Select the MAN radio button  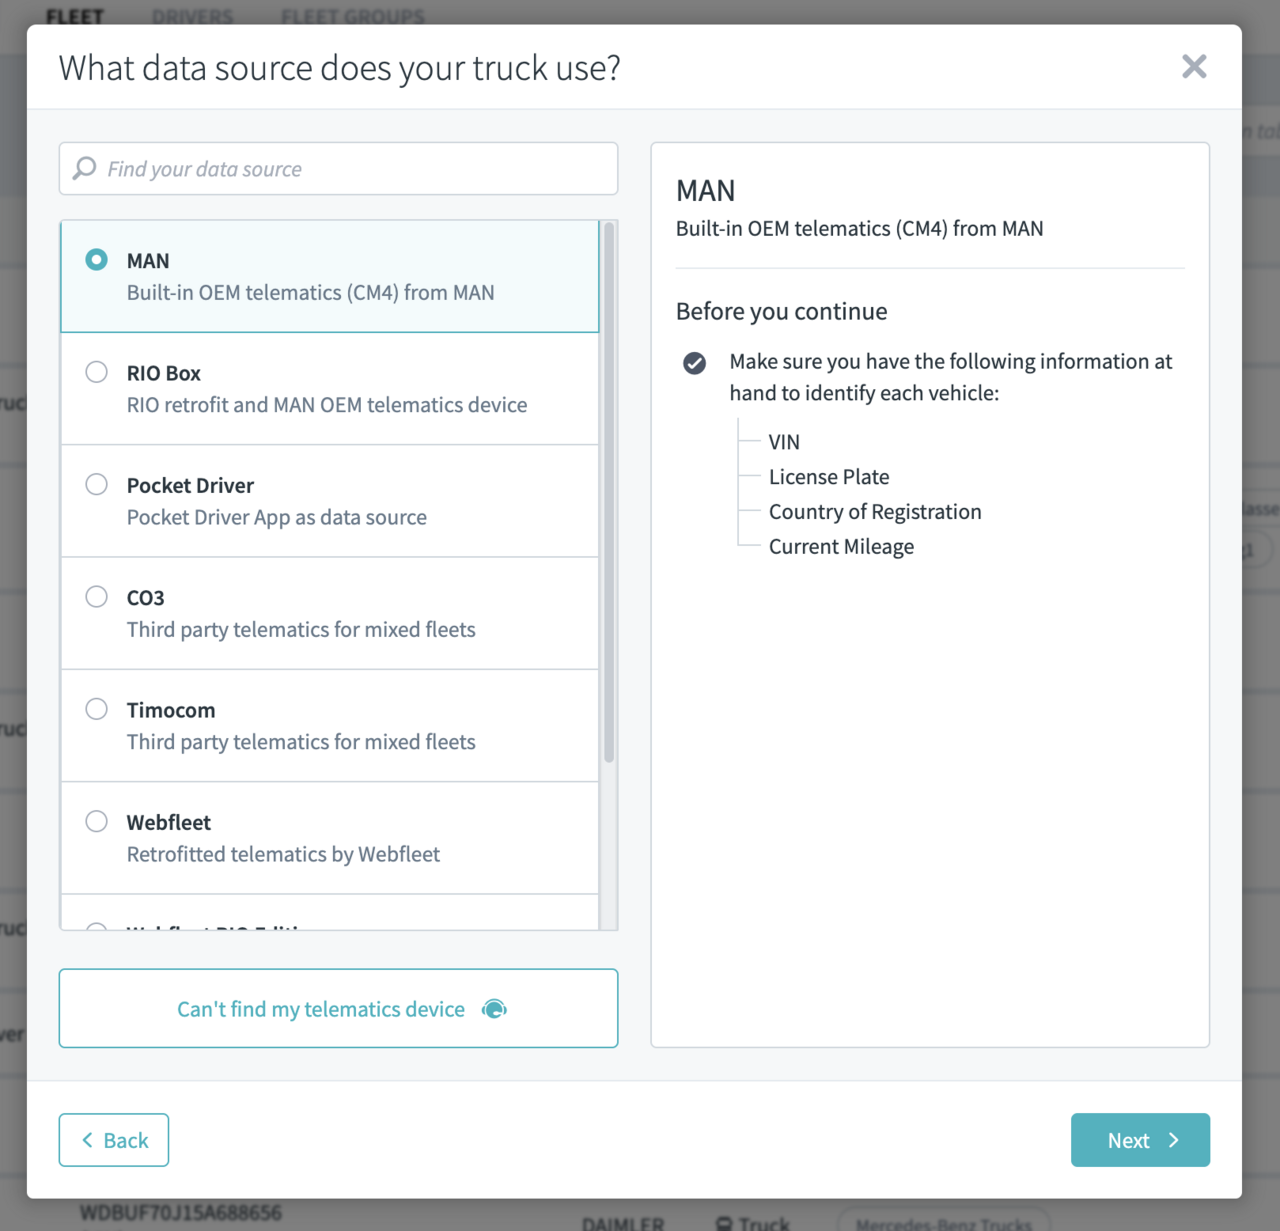[97, 260]
